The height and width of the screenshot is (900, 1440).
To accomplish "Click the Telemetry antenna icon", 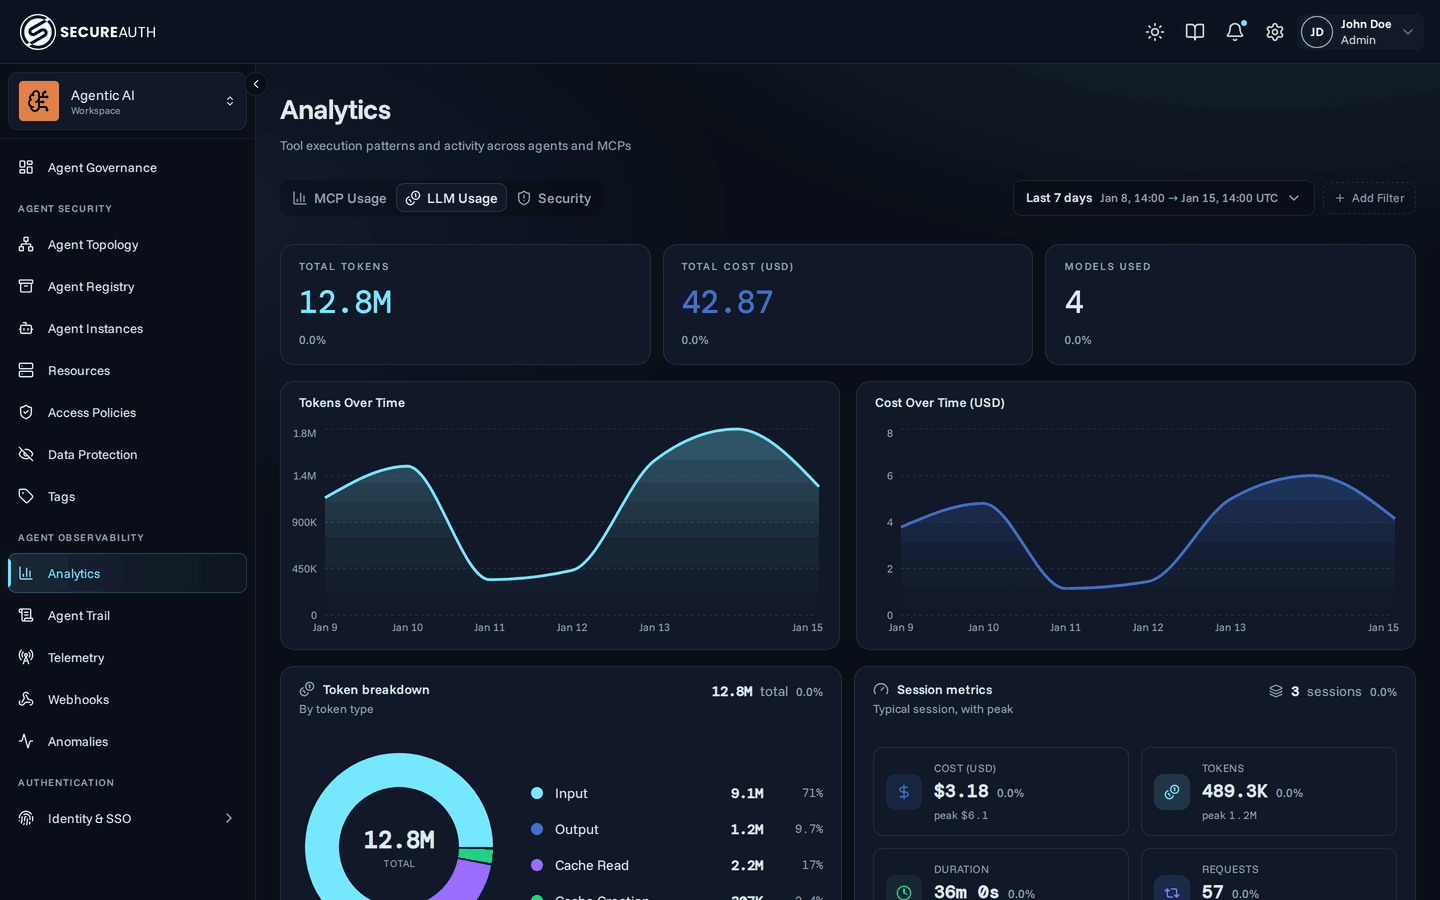I will coord(26,657).
